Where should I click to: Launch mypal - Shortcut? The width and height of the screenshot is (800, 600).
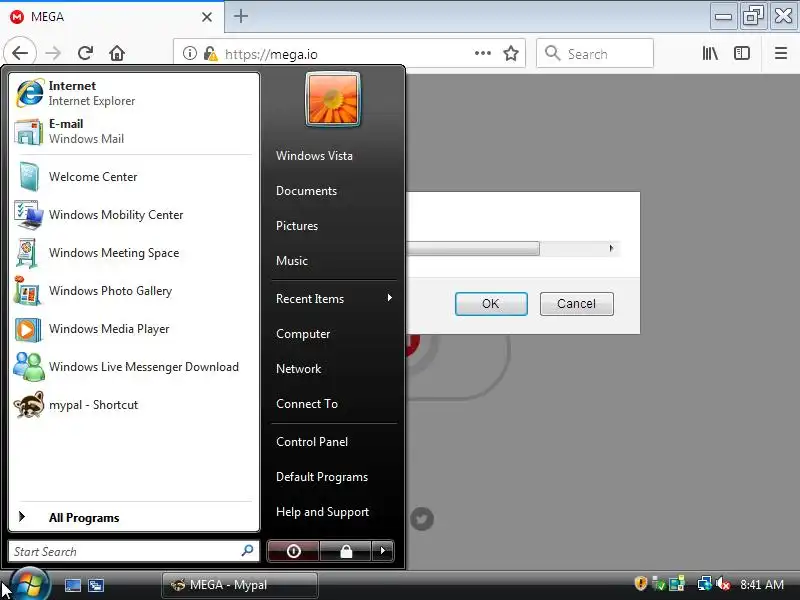pos(134,405)
